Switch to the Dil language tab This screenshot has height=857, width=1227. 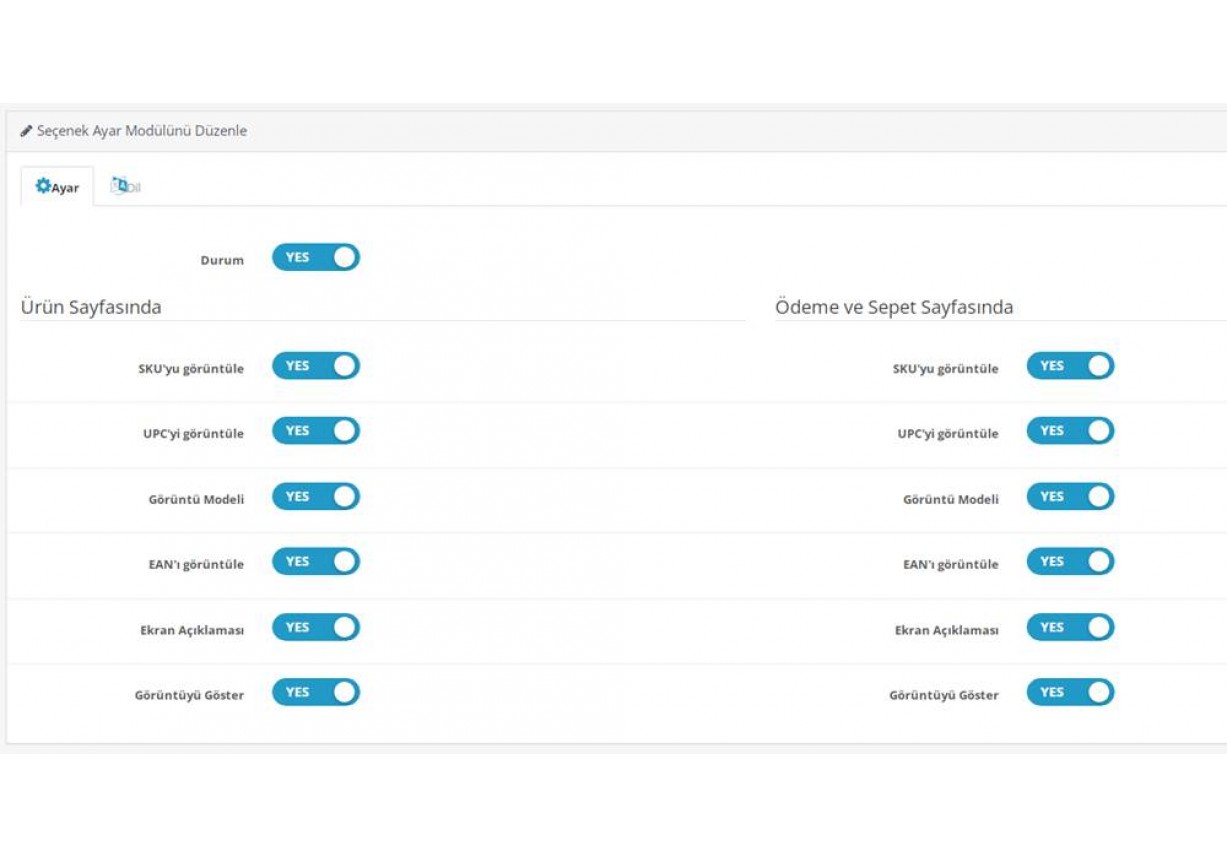pyautogui.click(x=126, y=187)
